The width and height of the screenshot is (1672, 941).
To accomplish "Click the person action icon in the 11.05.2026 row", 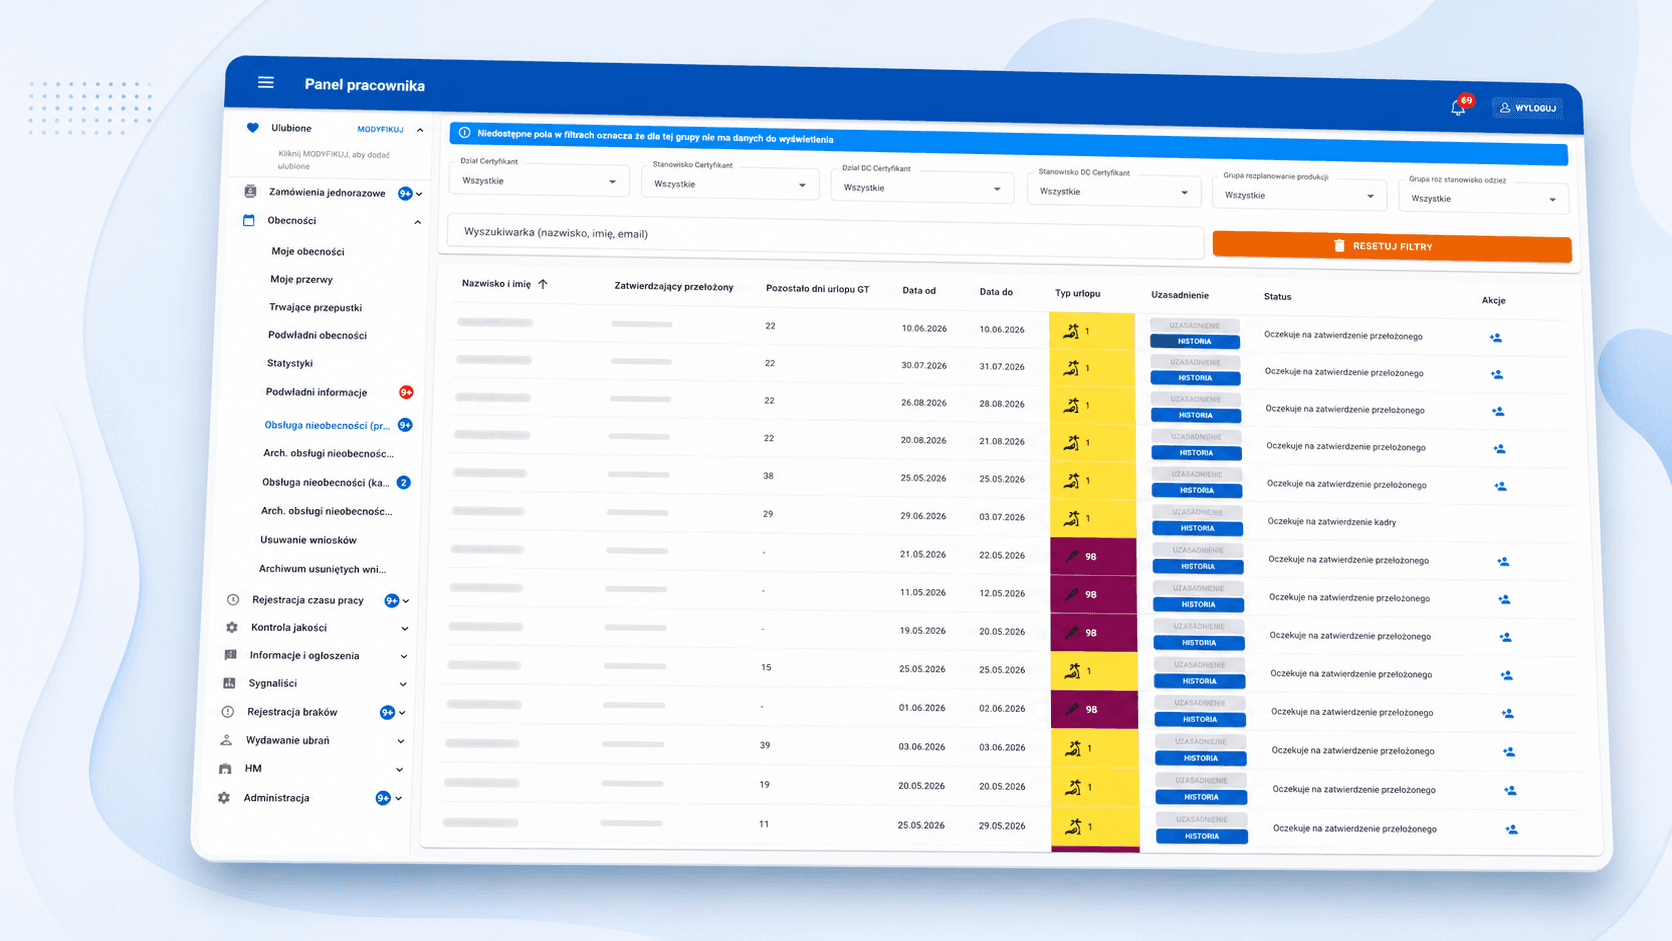I will (1504, 600).
